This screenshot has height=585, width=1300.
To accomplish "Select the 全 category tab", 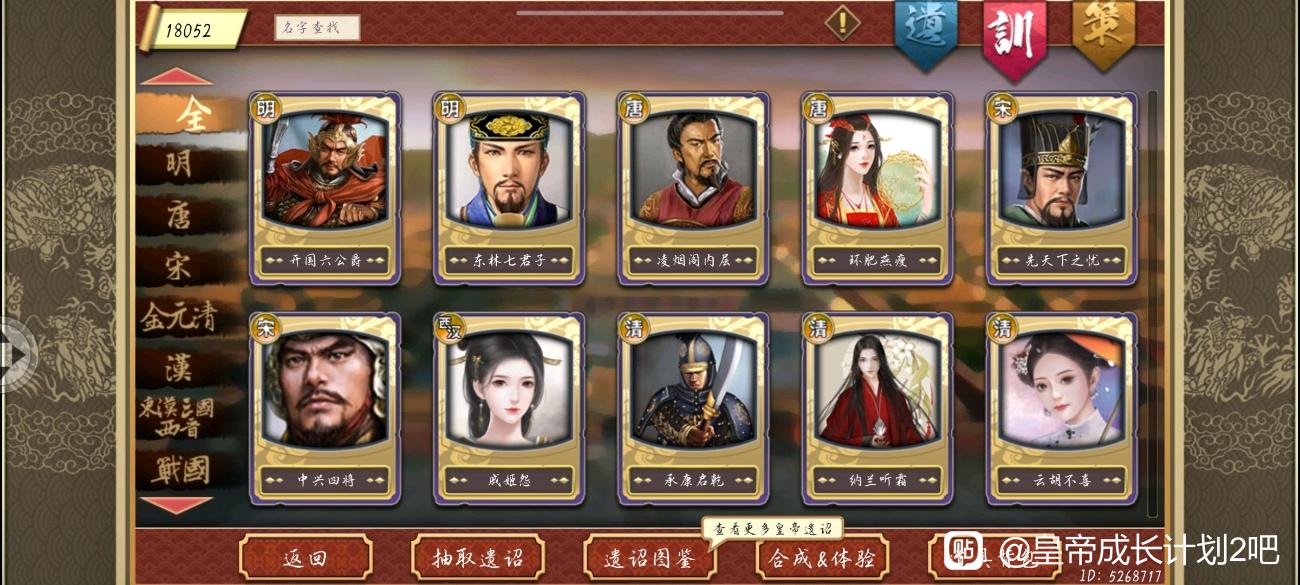I will [190, 115].
